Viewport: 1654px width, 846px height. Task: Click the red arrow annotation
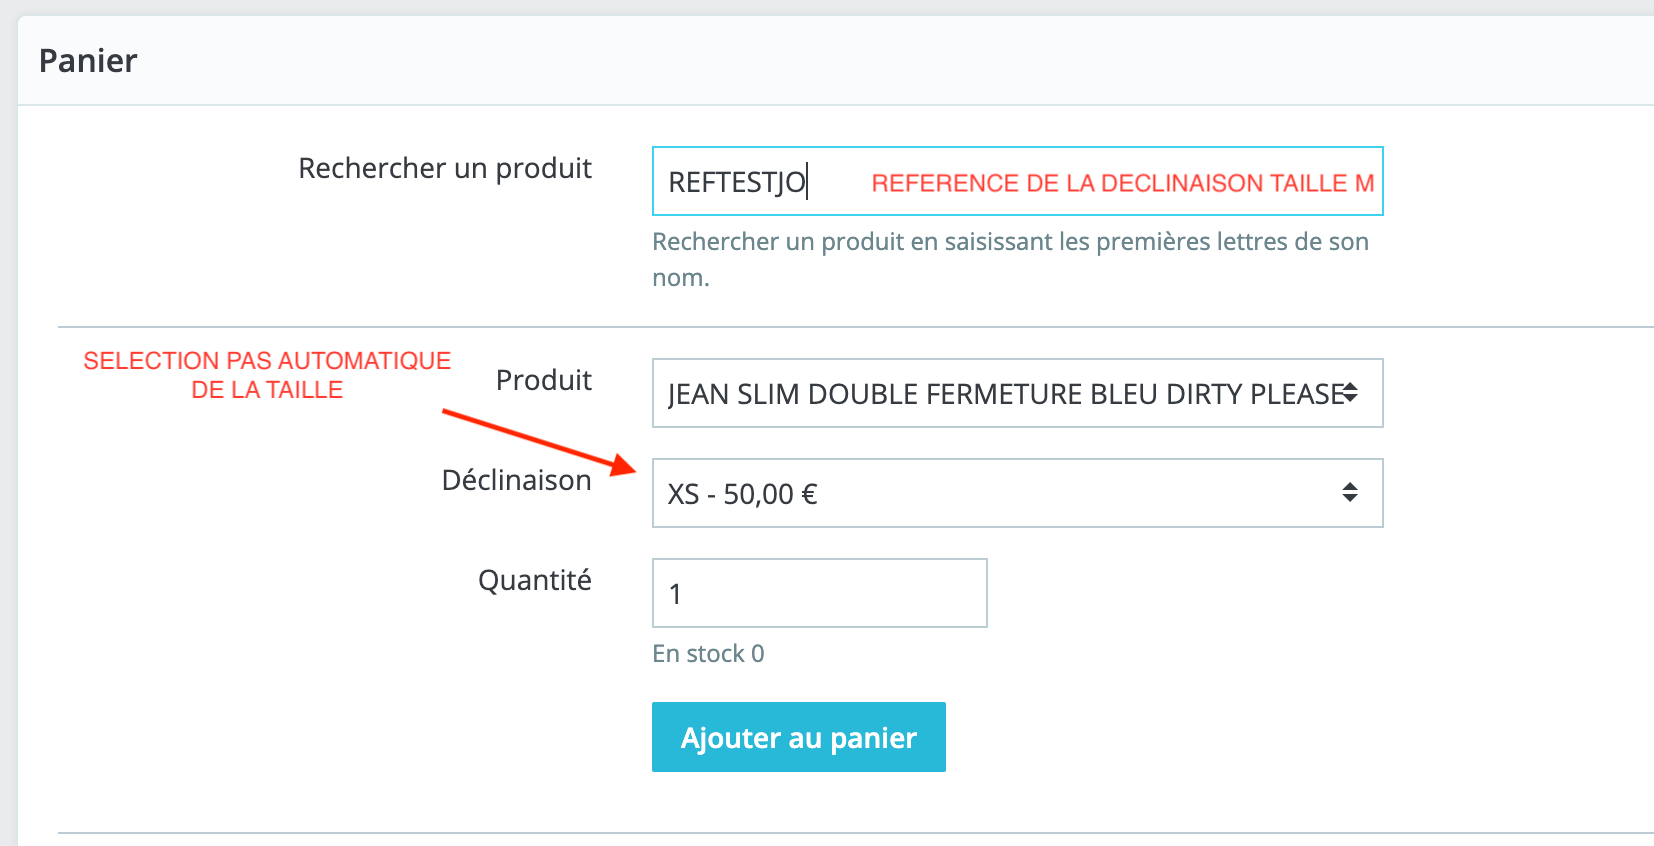tap(538, 440)
